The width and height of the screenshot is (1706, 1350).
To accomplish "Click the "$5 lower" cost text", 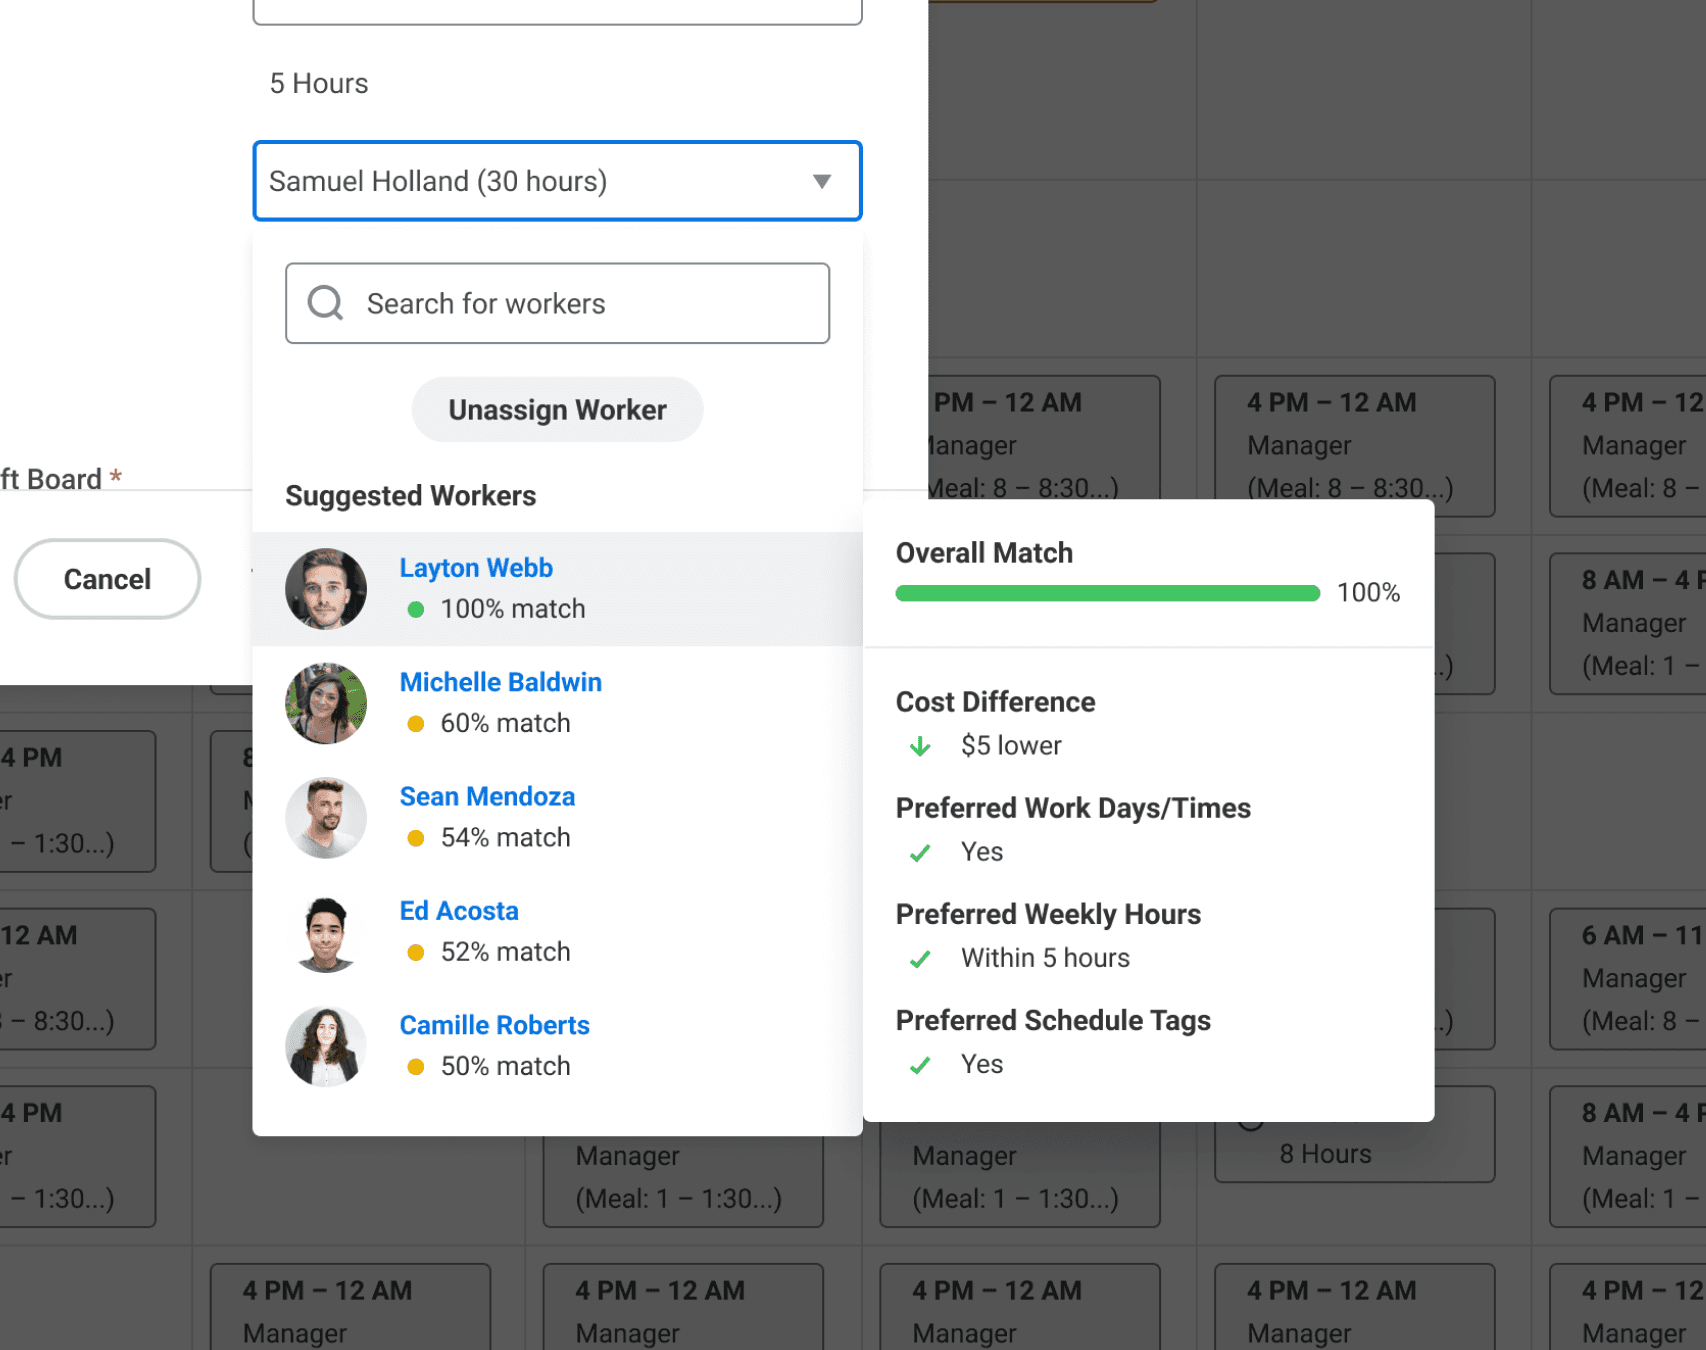I will pyautogui.click(x=1011, y=746).
